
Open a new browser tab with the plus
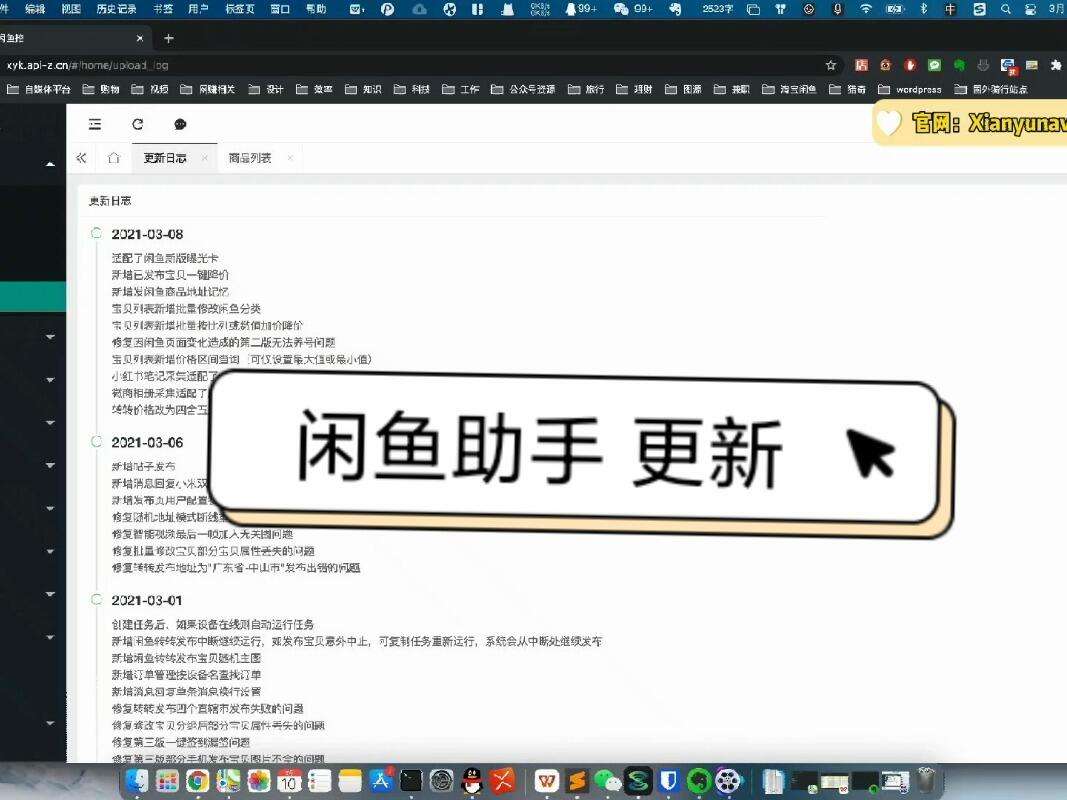coord(169,39)
